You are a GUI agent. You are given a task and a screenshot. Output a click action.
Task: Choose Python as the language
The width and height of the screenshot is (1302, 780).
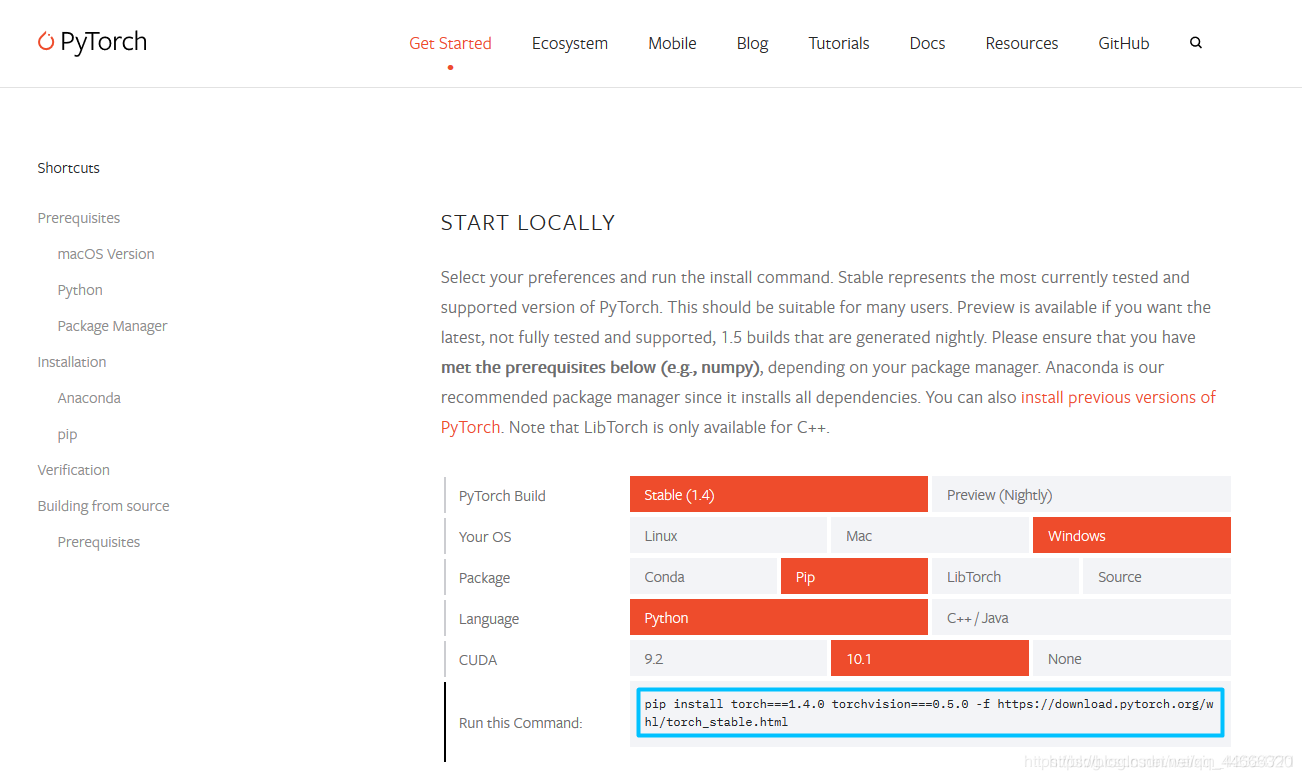click(779, 618)
